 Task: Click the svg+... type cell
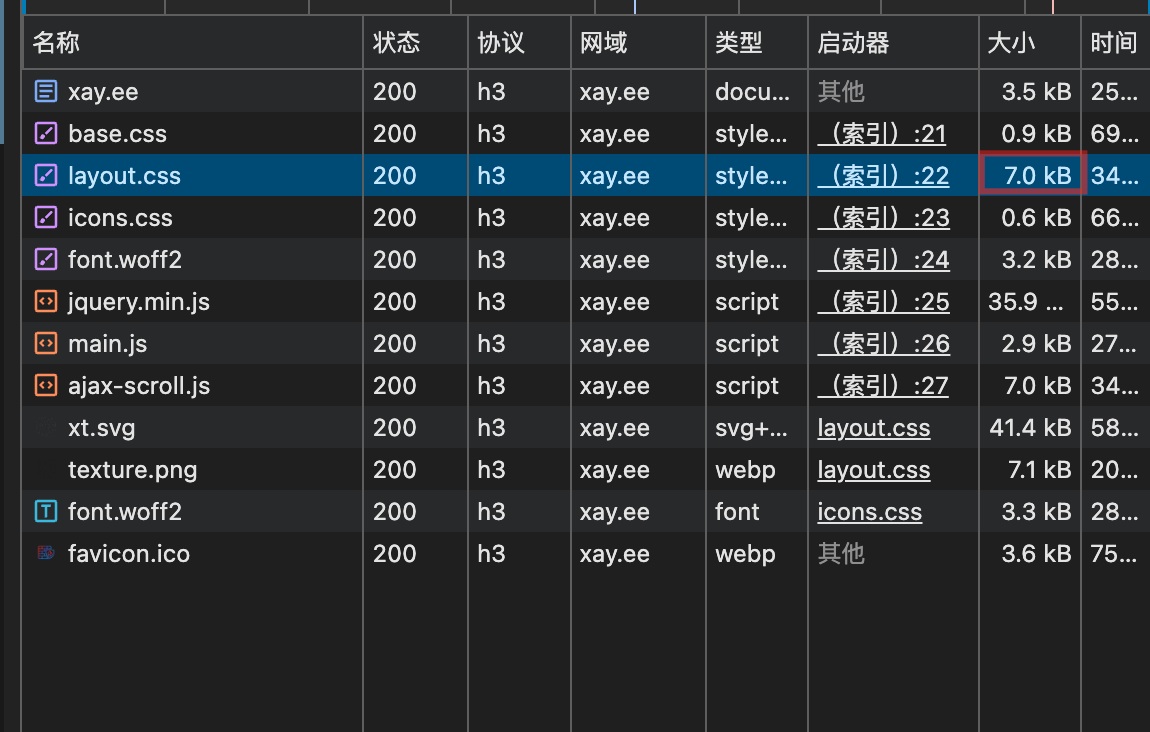tap(752, 428)
